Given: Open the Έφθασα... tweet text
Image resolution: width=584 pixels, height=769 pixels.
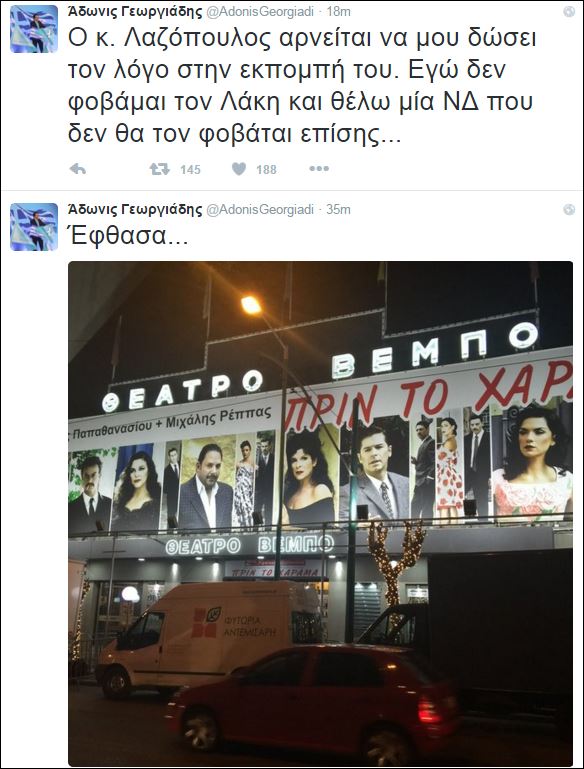Looking at the screenshot, I should pyautogui.click(x=128, y=237).
